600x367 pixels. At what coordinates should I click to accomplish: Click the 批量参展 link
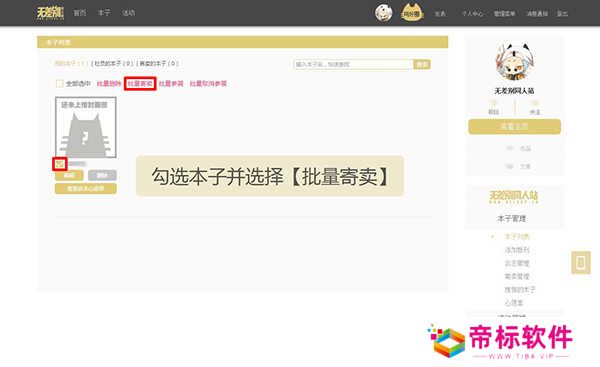171,83
